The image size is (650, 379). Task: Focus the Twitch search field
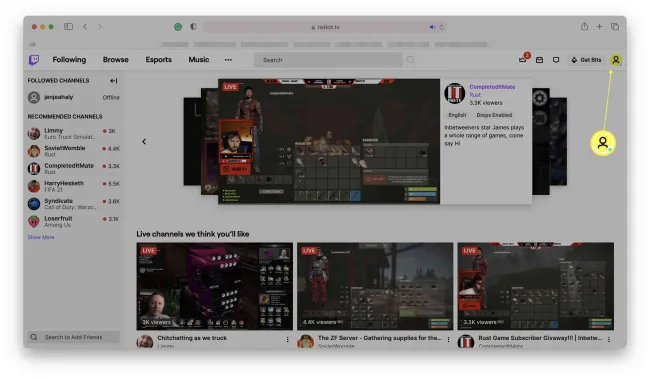coord(328,60)
